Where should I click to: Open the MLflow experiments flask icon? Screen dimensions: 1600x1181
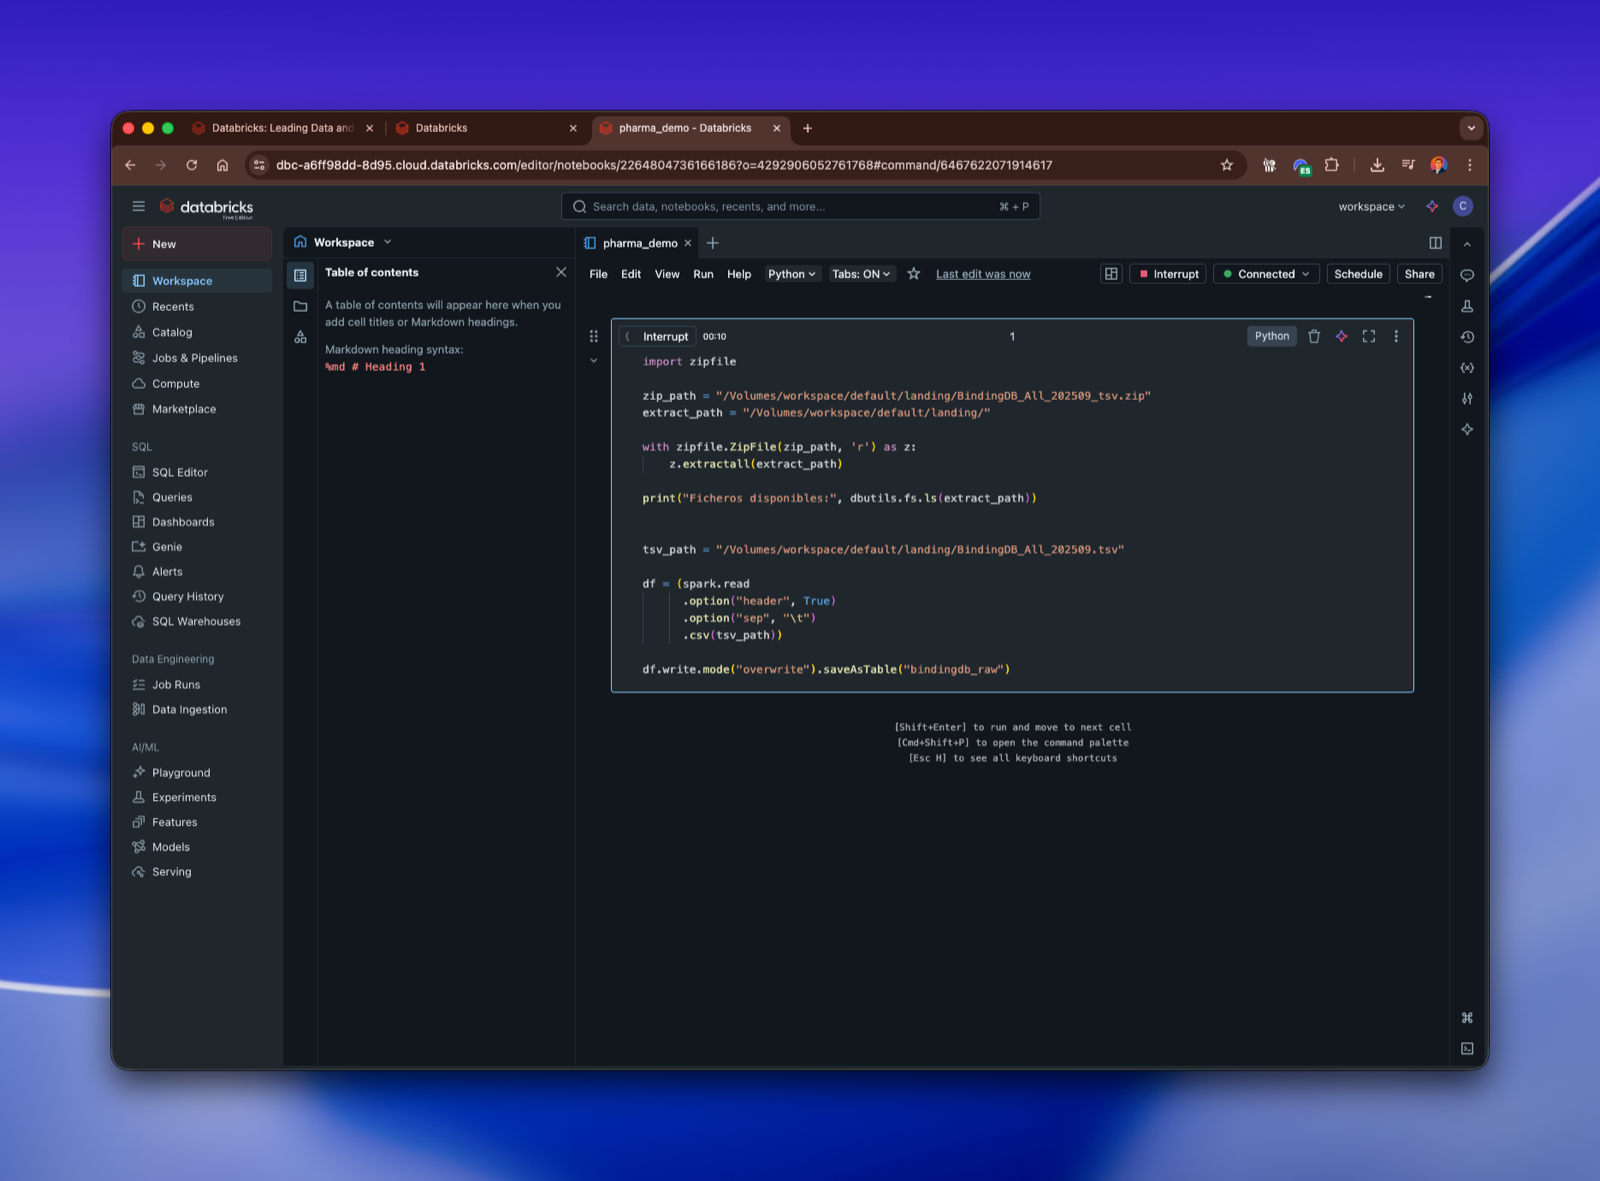point(1467,306)
